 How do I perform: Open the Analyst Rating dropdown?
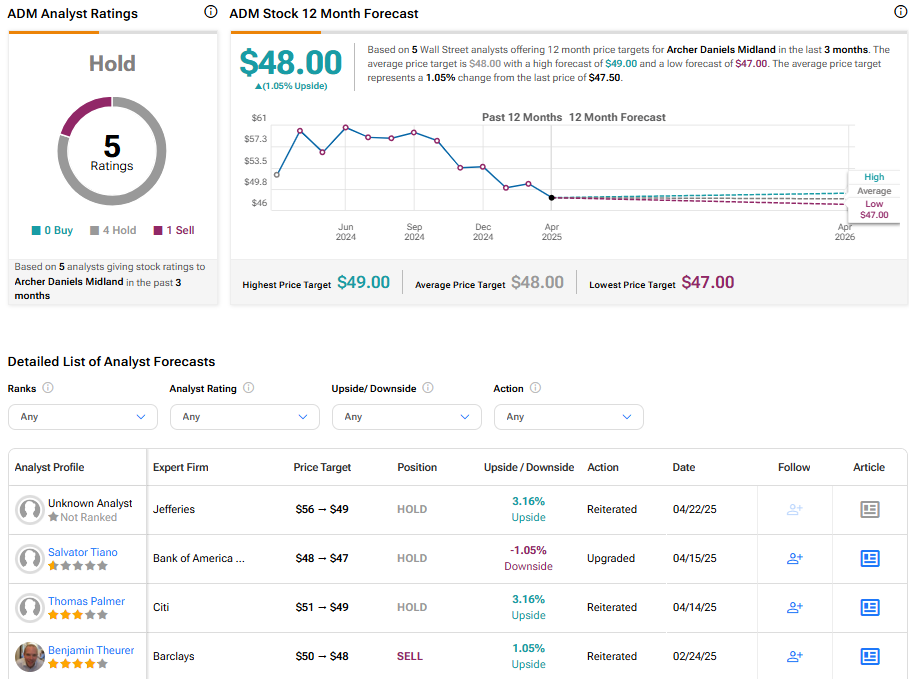[x=245, y=417]
